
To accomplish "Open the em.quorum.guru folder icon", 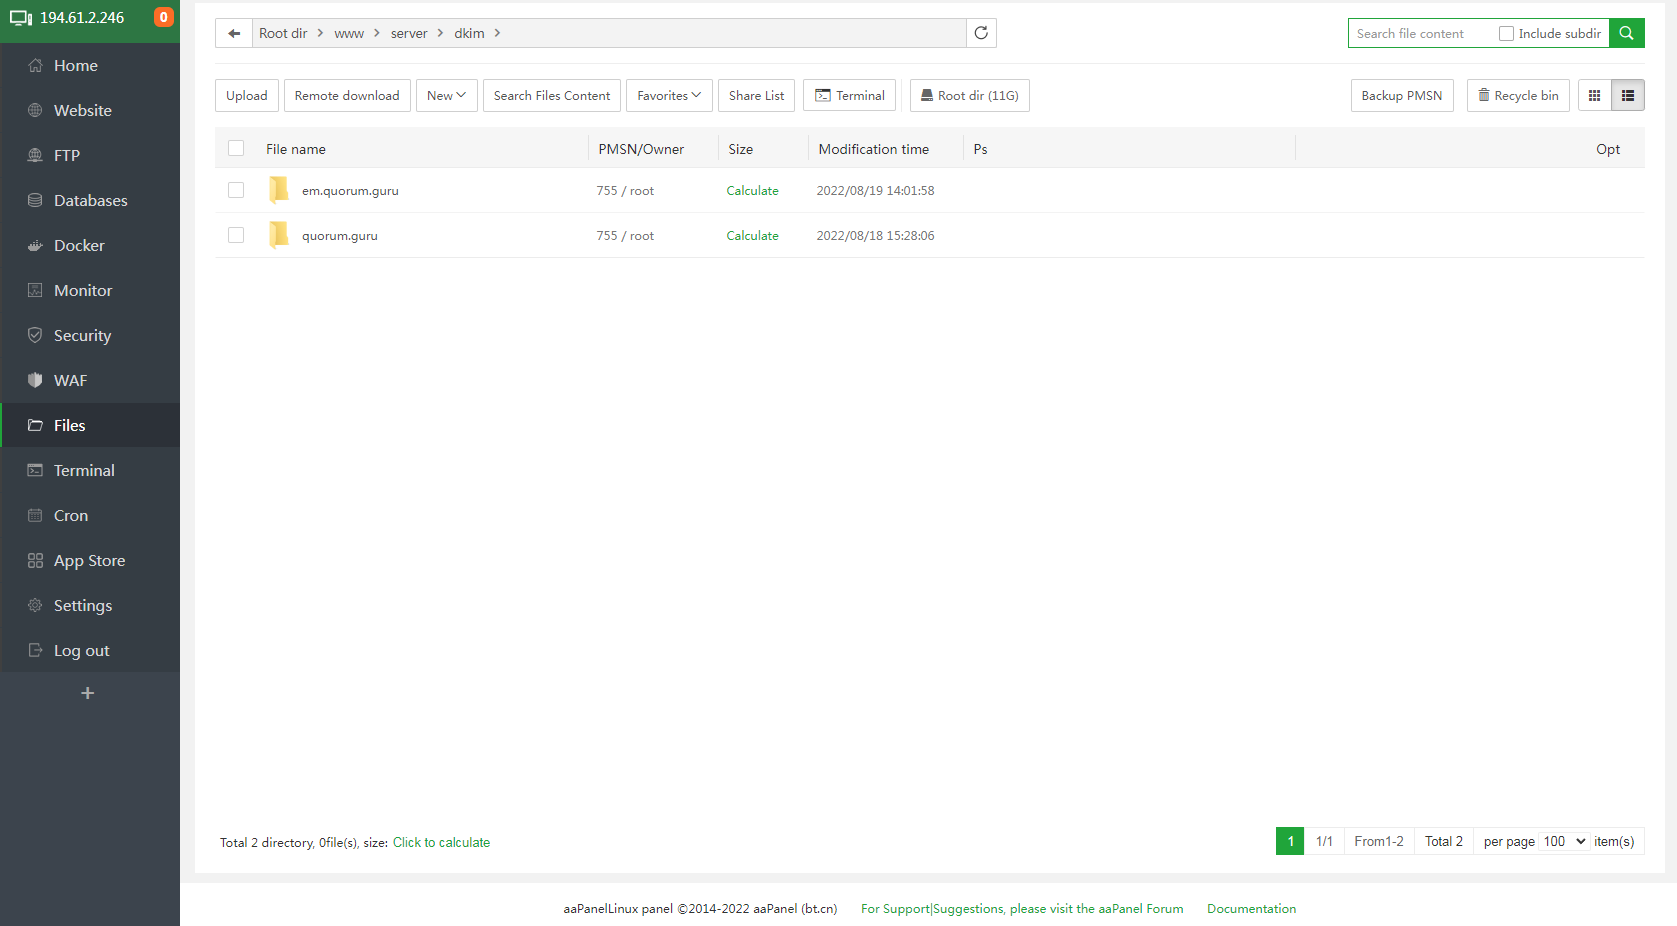I will click(279, 190).
